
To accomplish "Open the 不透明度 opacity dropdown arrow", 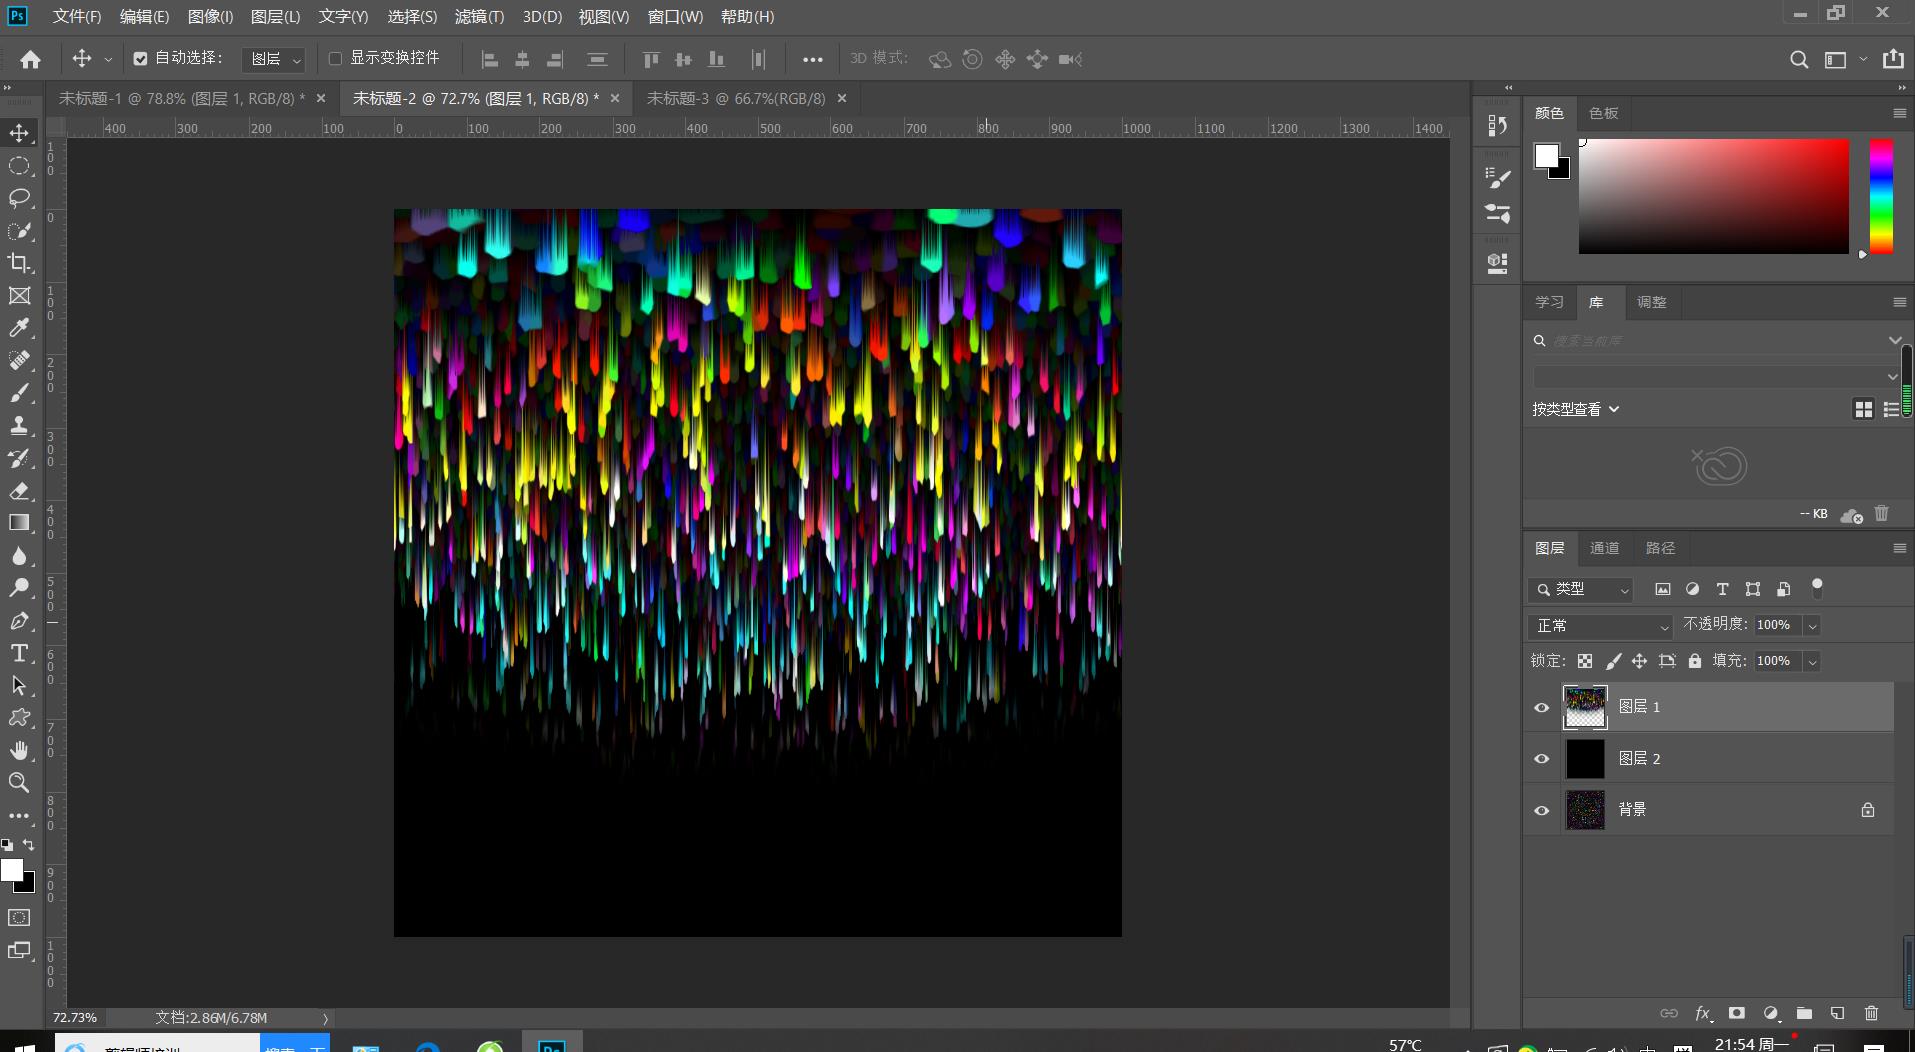I will [x=1812, y=626].
